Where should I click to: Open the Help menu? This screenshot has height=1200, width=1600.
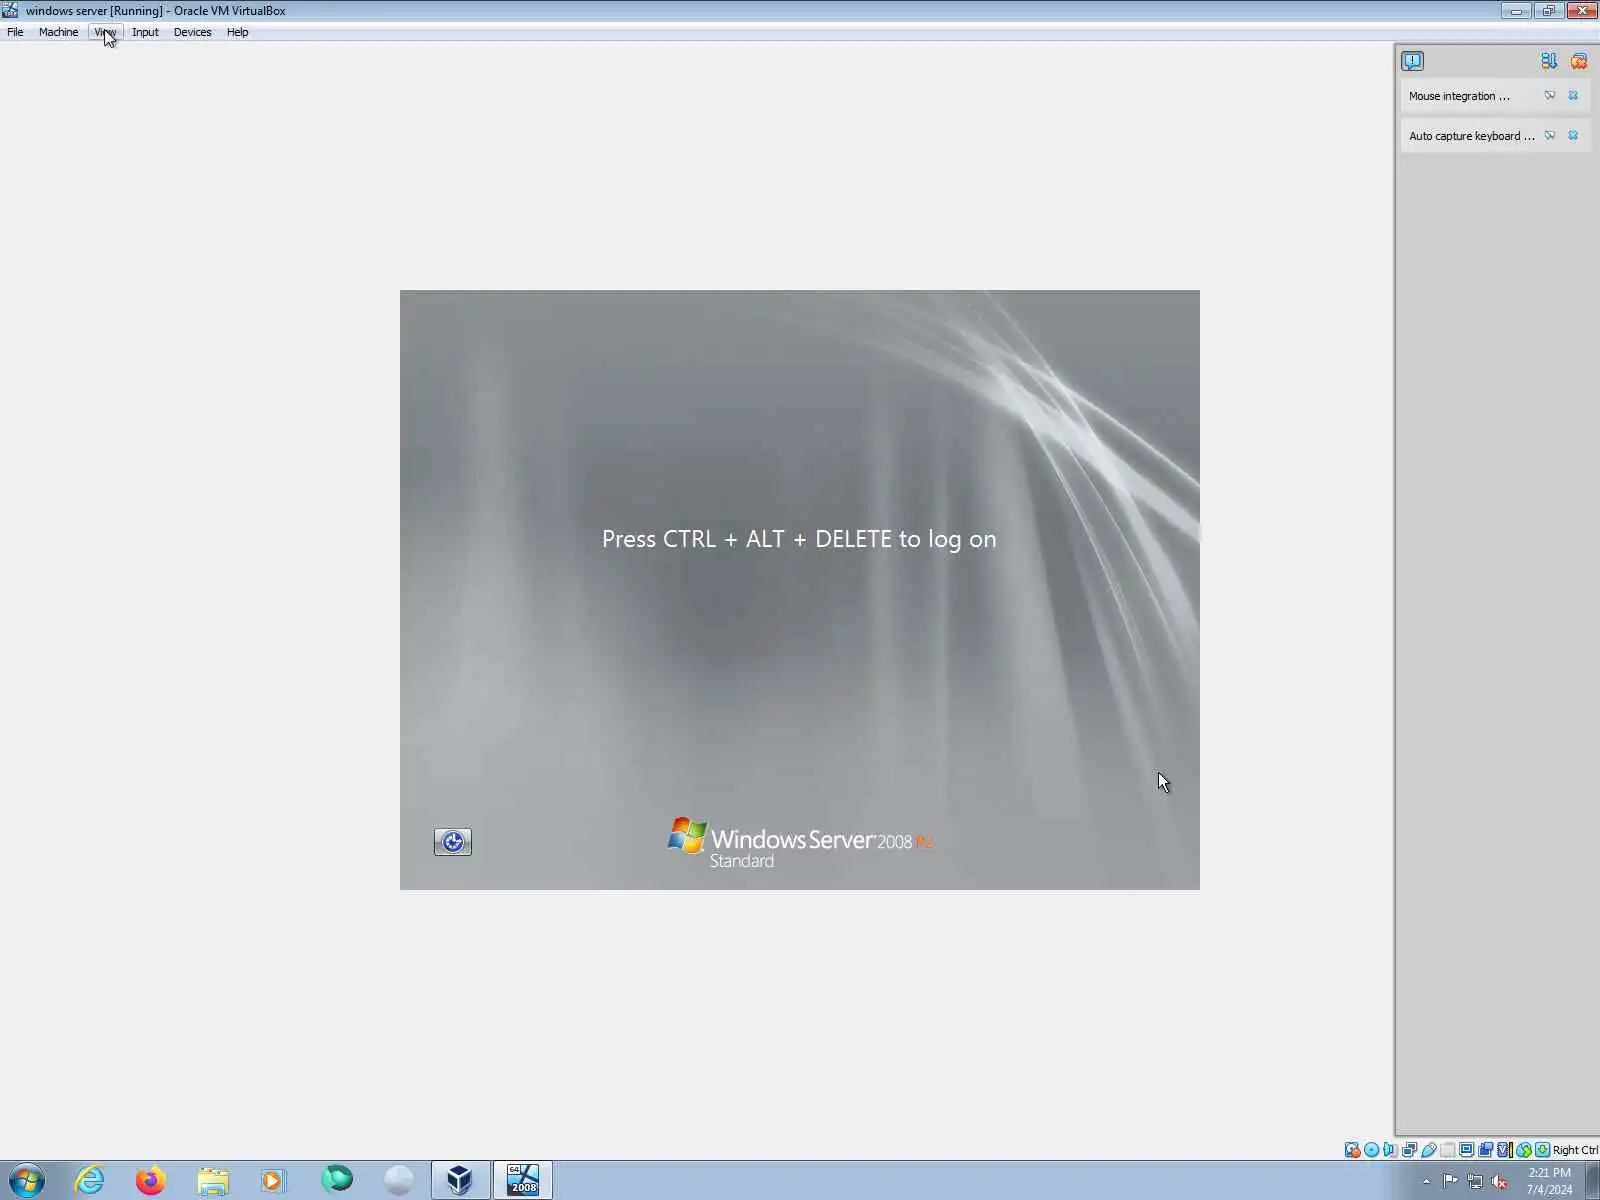(x=237, y=32)
